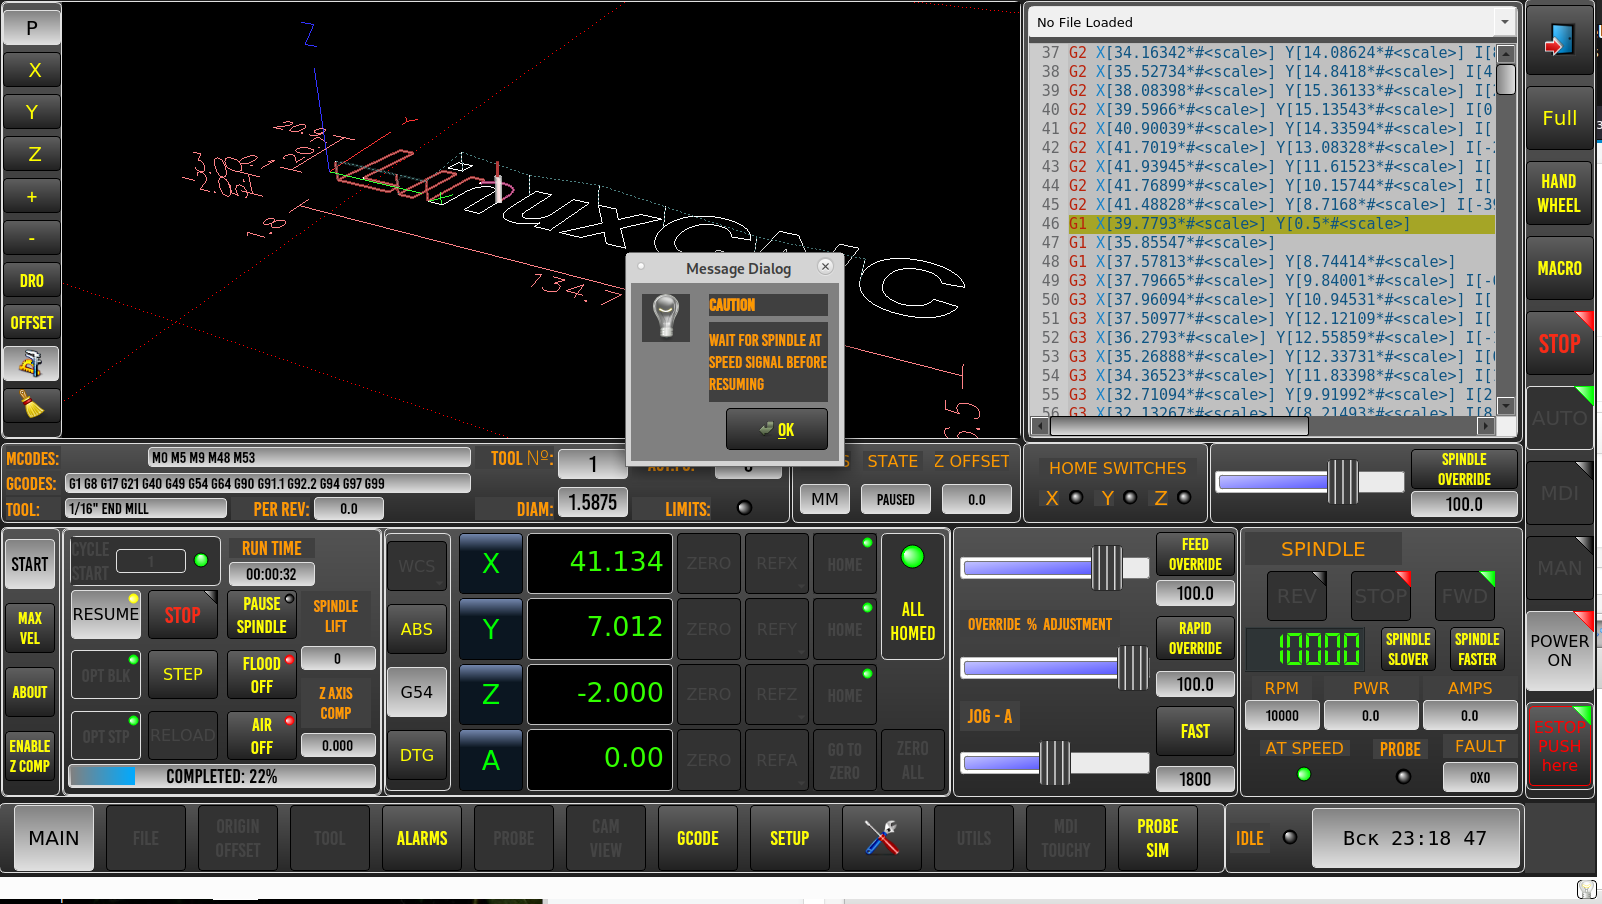Open MAX VEL setting

click(x=30, y=628)
